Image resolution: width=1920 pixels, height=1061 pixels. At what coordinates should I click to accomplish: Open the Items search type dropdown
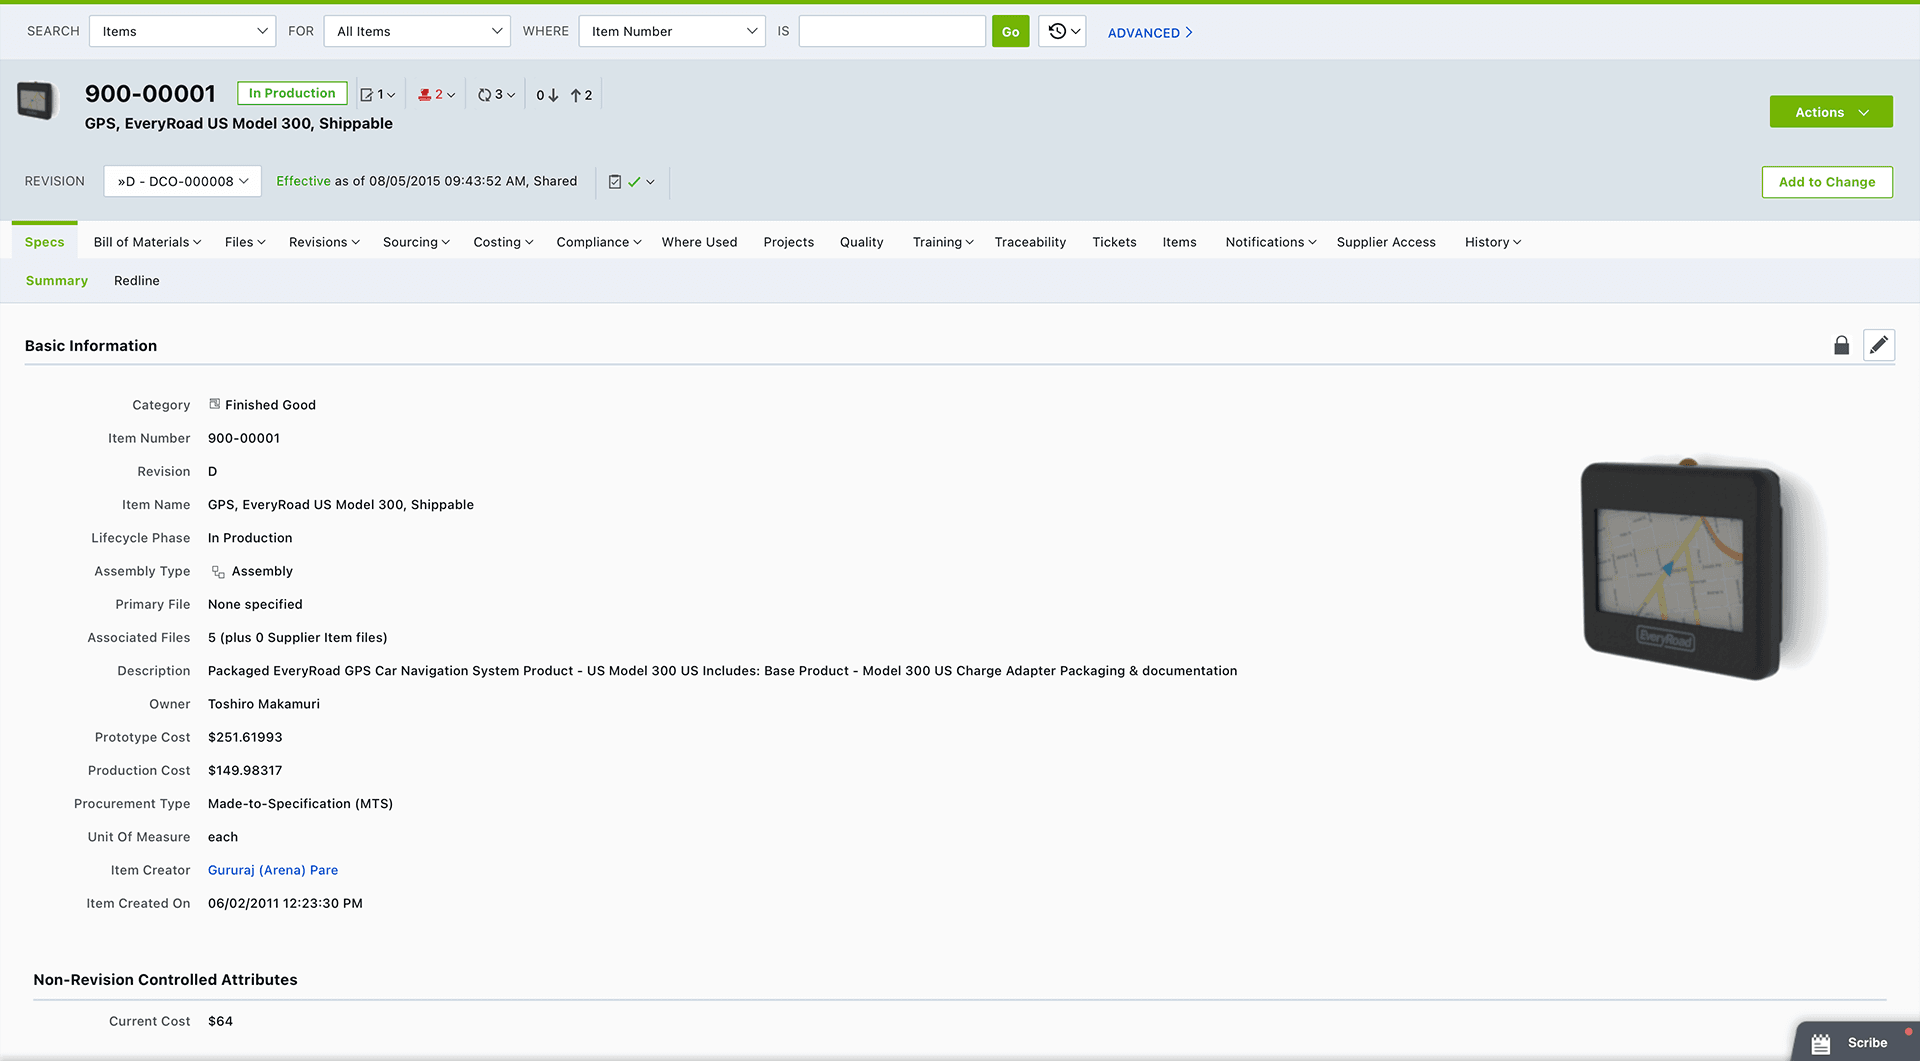pos(183,32)
